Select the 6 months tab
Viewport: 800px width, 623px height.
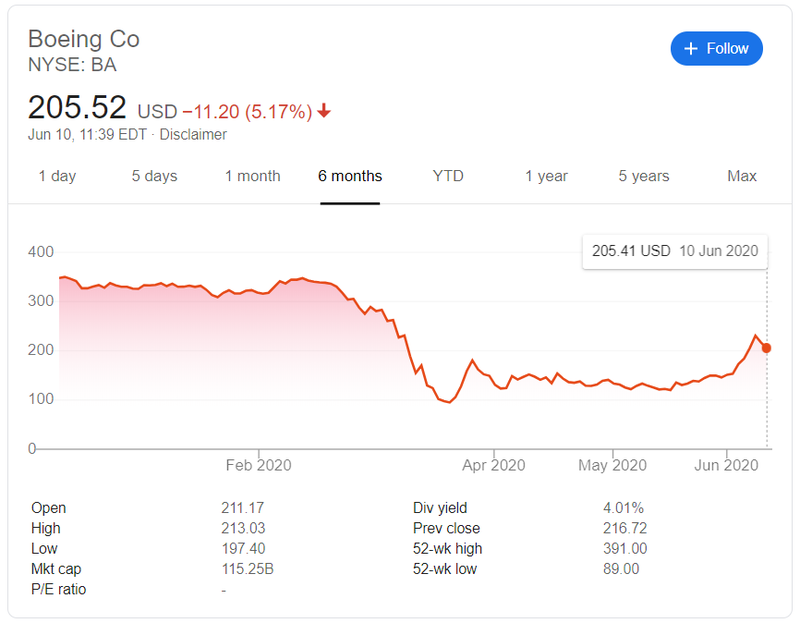click(350, 176)
